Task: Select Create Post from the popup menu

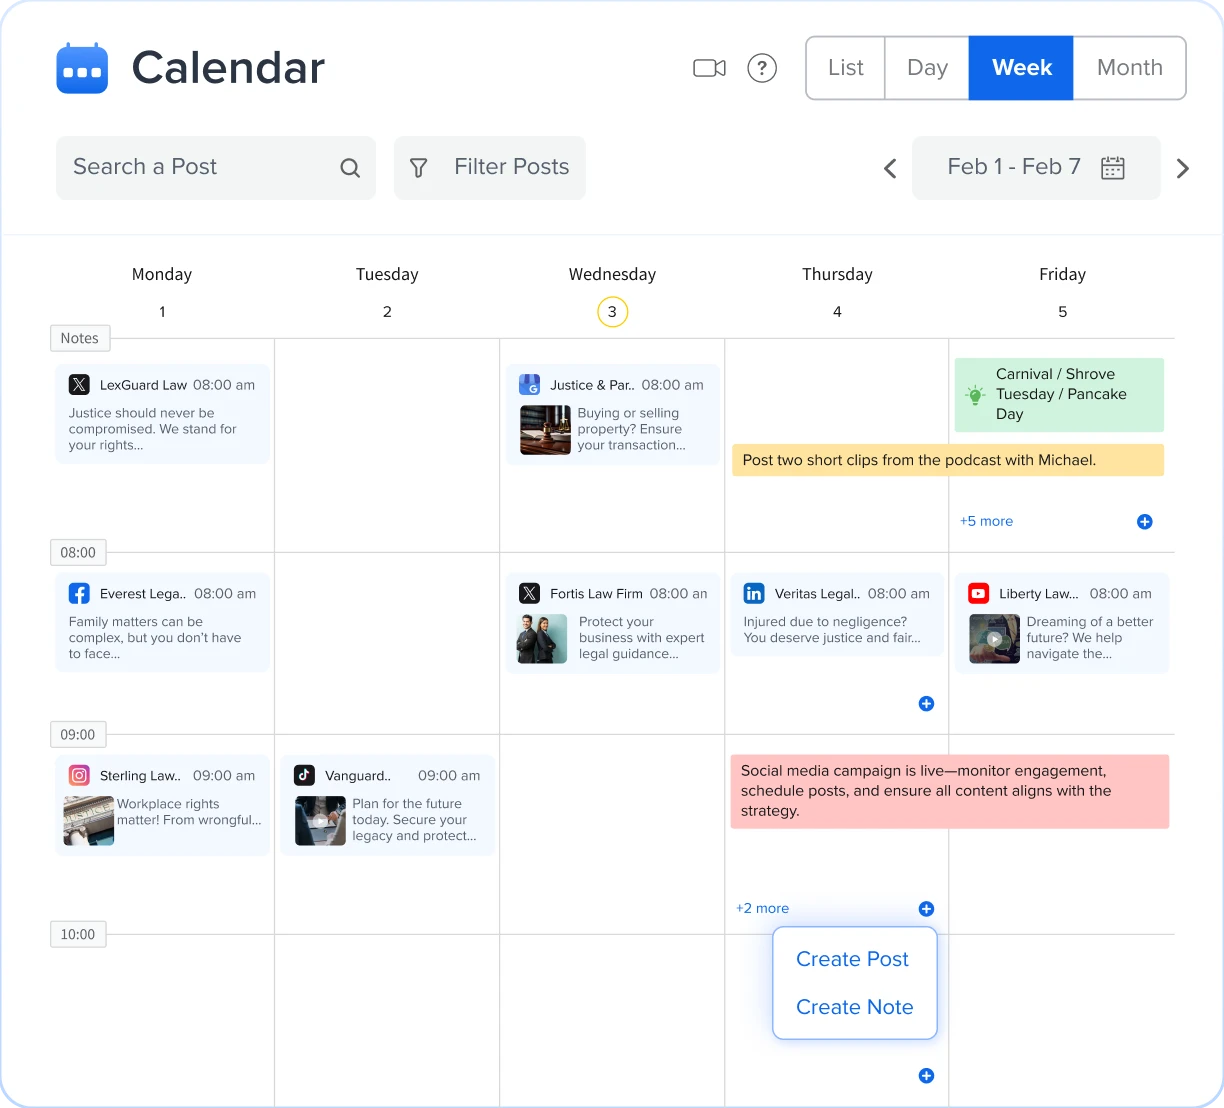Action: (852, 958)
